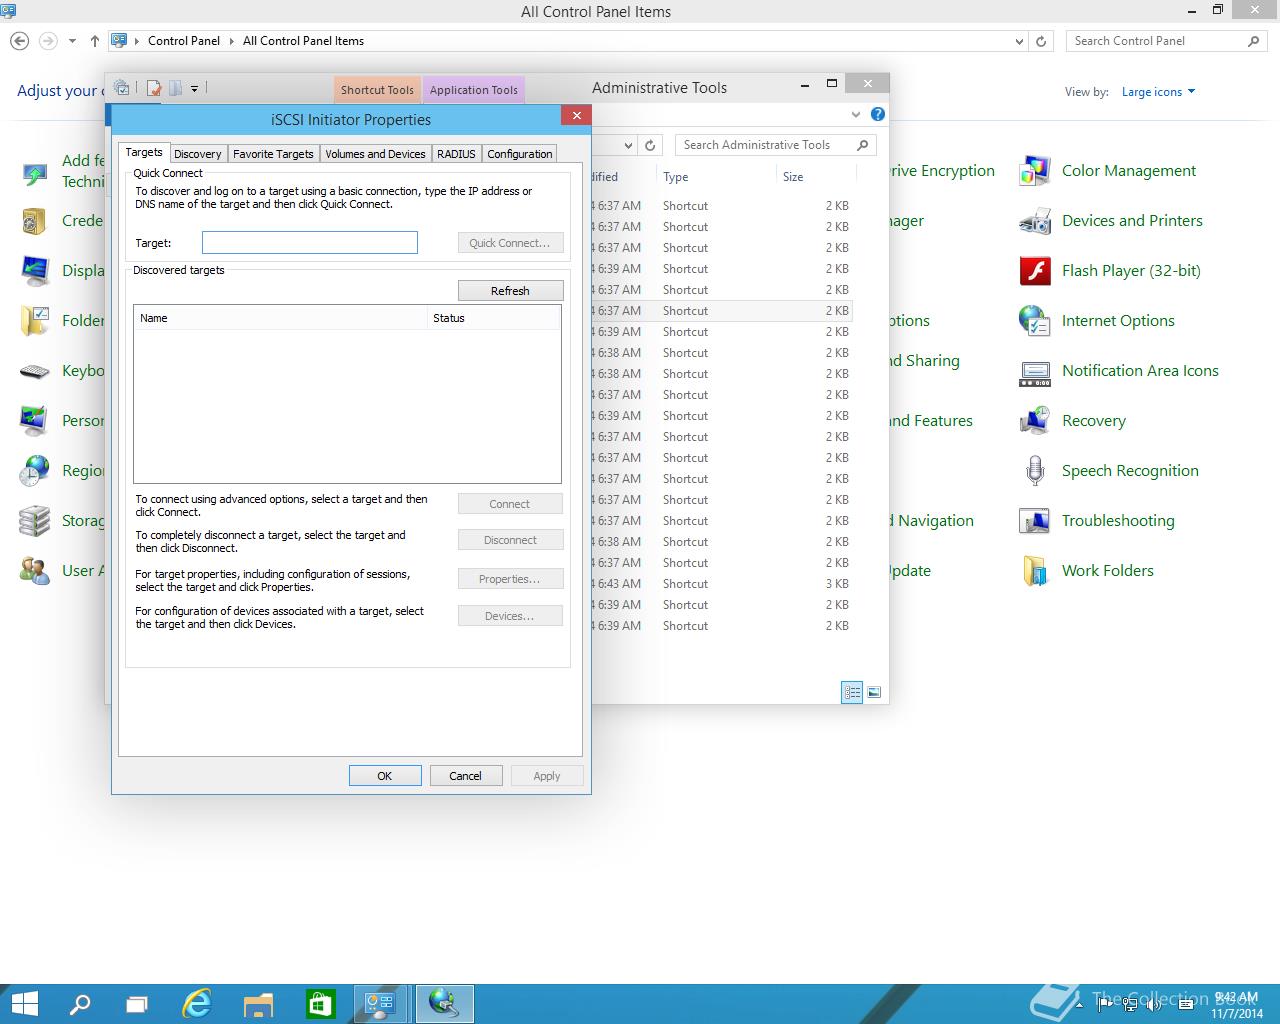Open the Windows Store taskbar icon

point(320,1004)
